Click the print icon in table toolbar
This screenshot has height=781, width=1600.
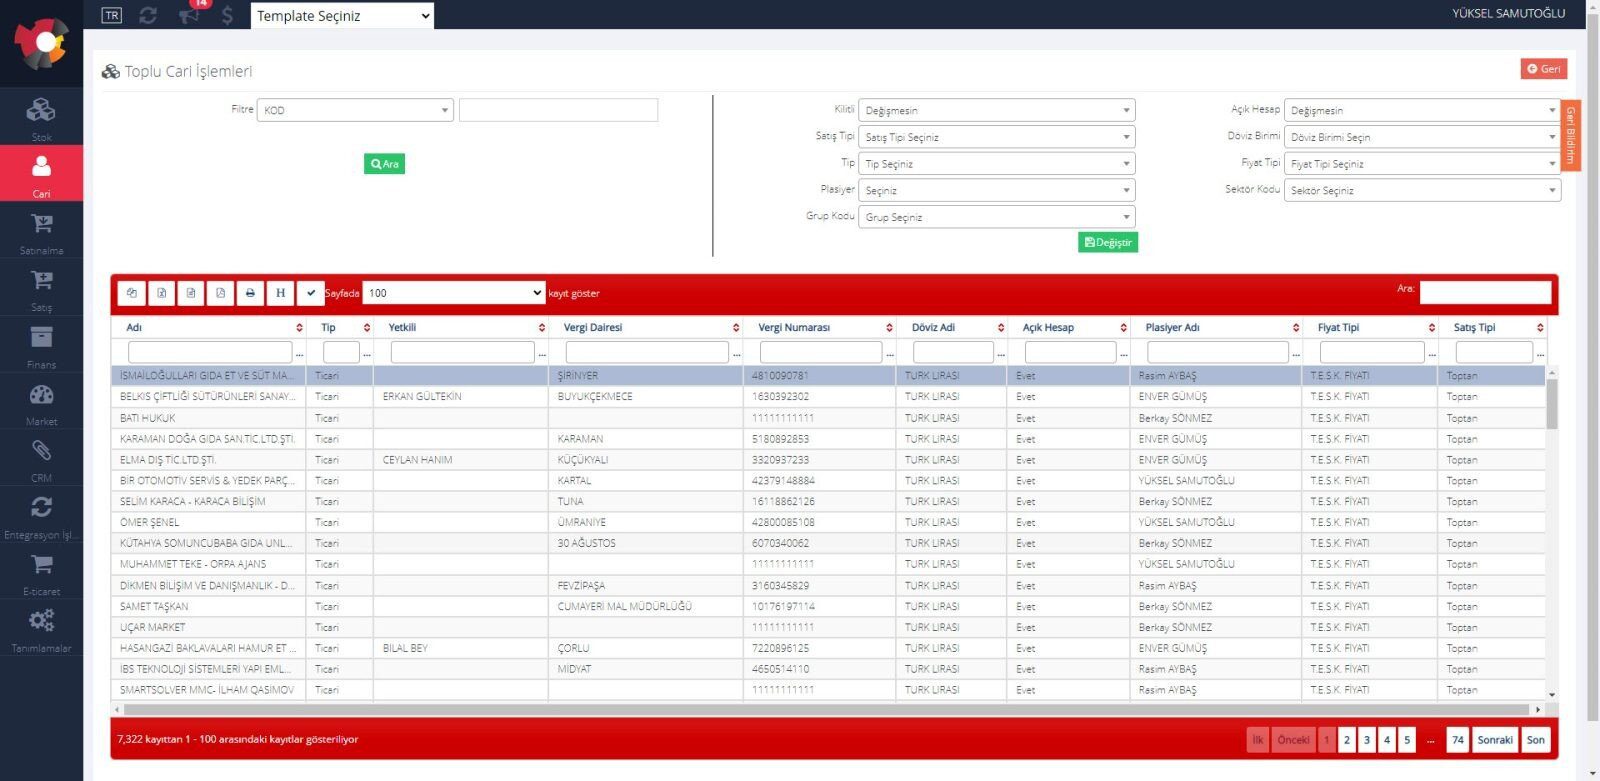pyautogui.click(x=250, y=293)
